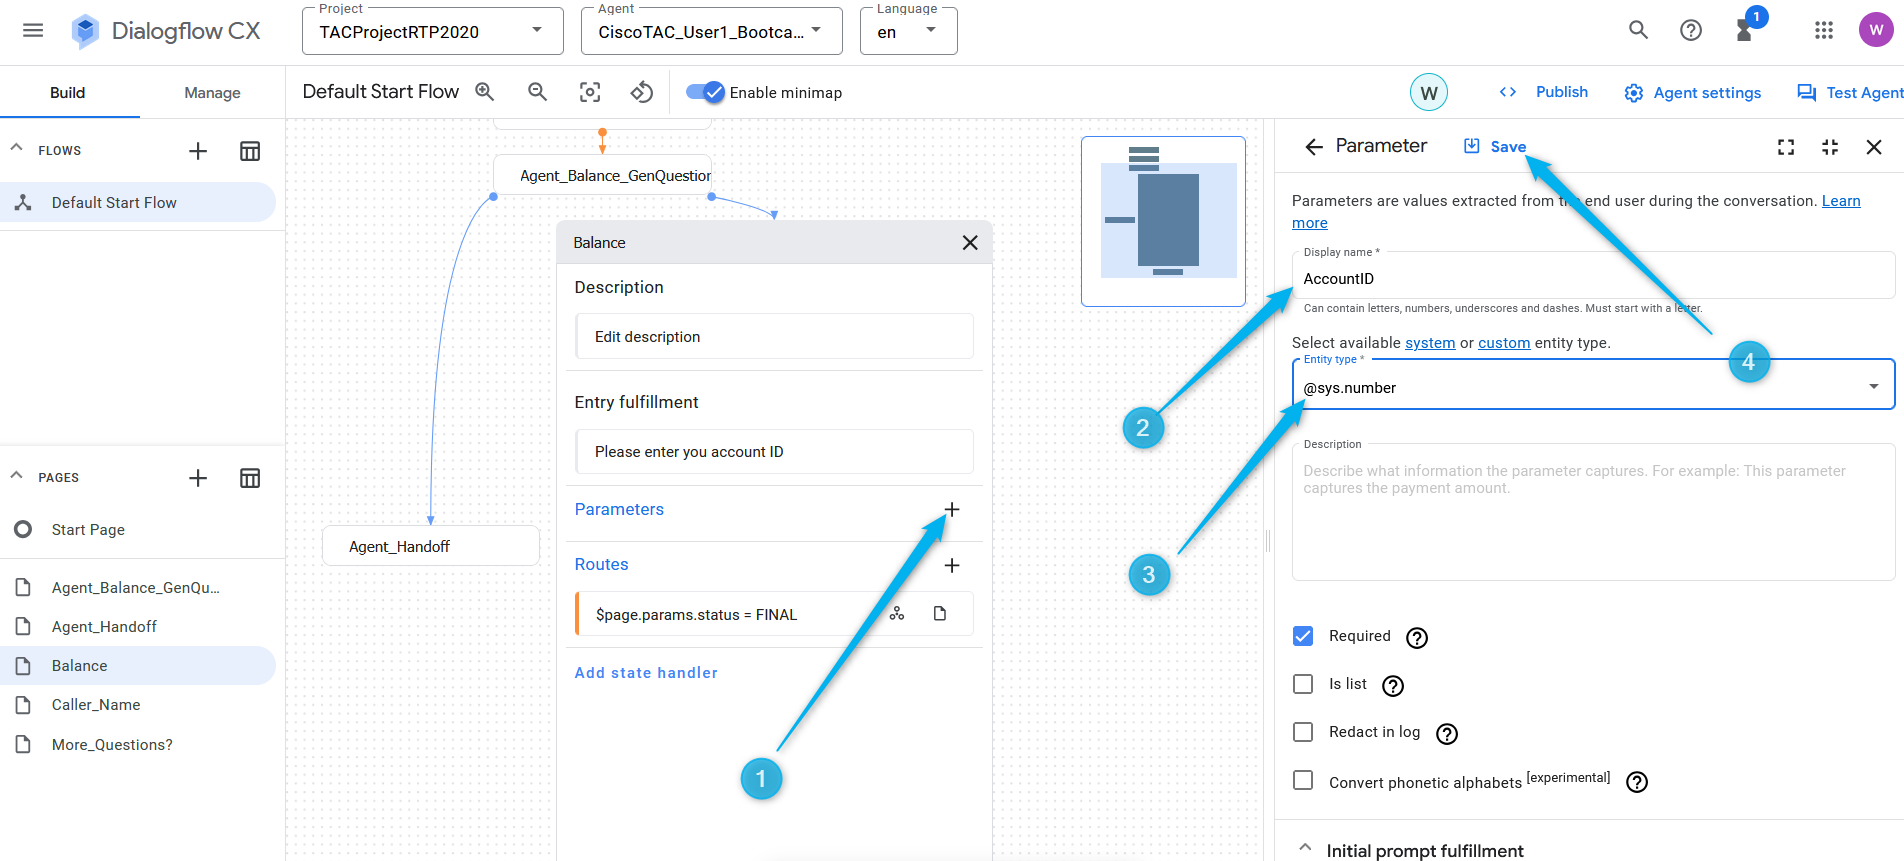Open the Agent dropdown CiscoTAC_User1

[x=712, y=31]
